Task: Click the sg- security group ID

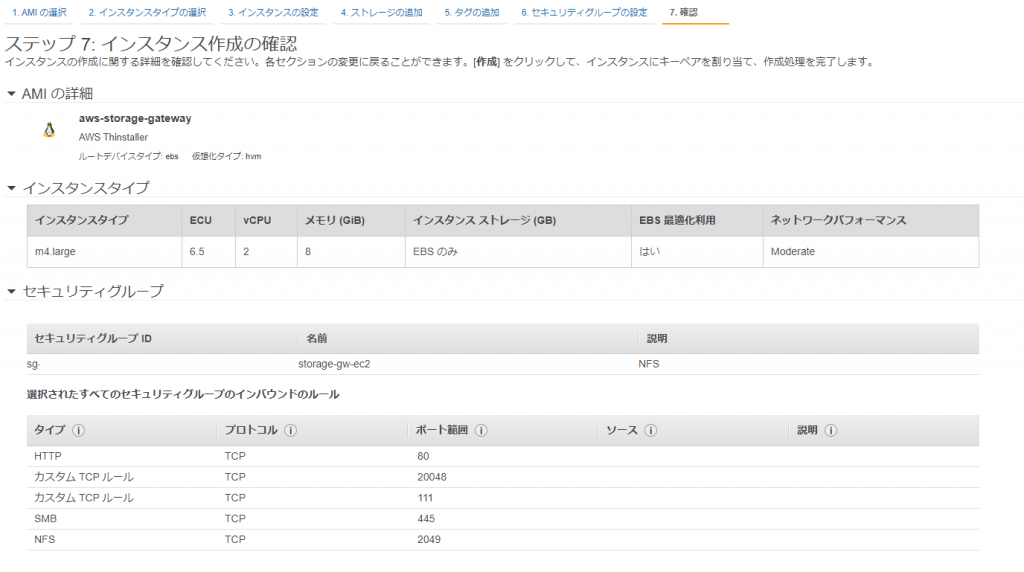Action: 33,364
